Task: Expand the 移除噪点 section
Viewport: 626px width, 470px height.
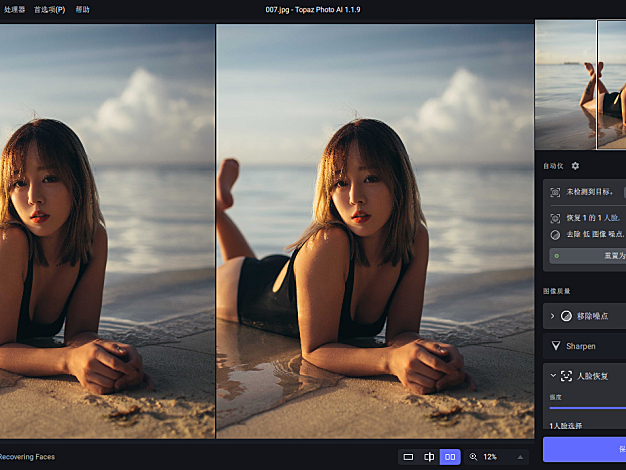Action: pyautogui.click(x=552, y=316)
